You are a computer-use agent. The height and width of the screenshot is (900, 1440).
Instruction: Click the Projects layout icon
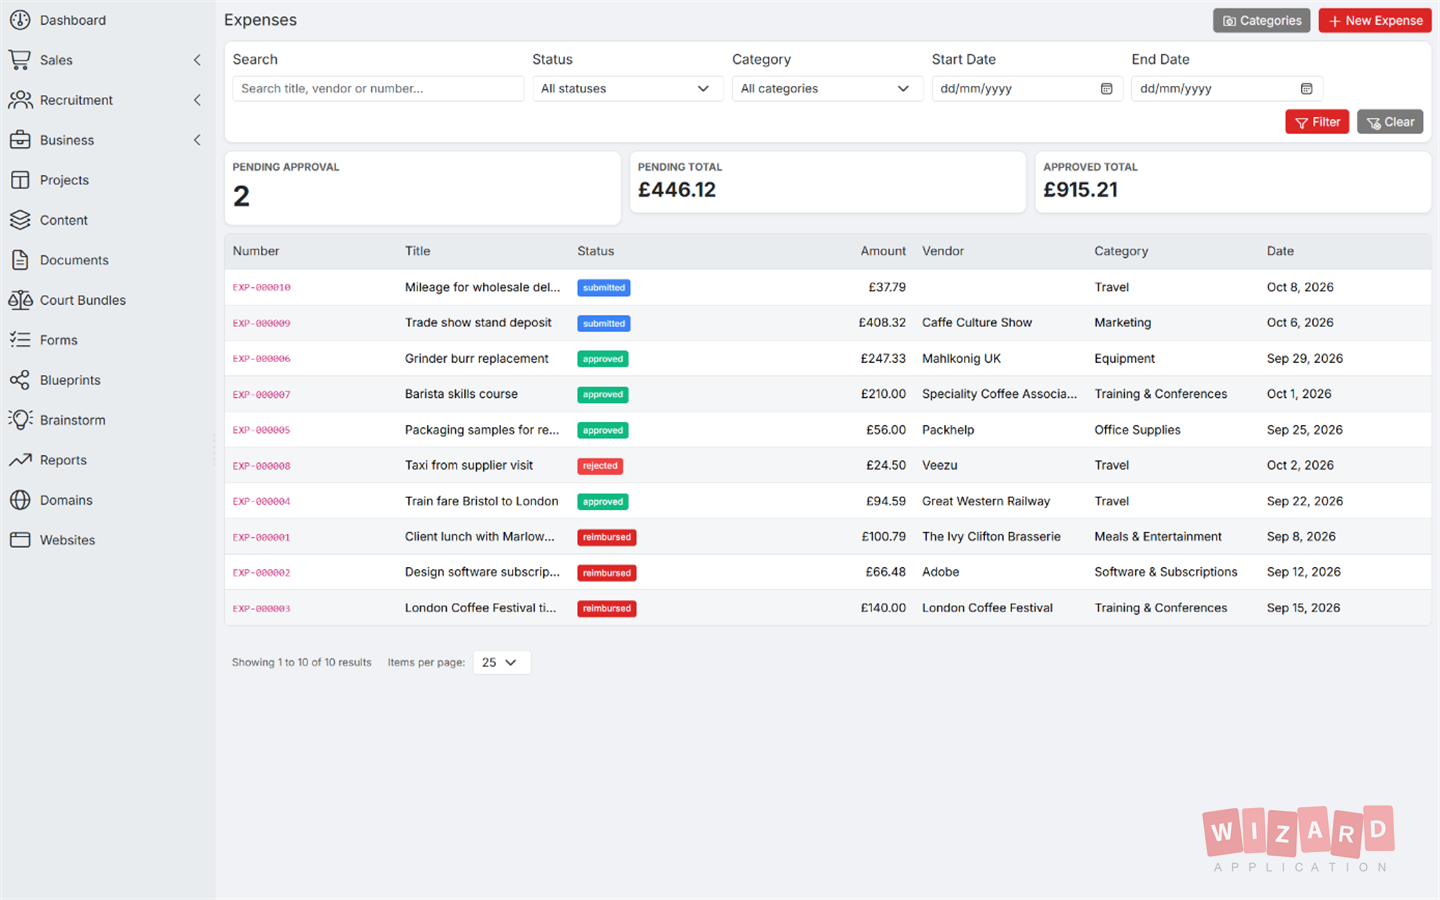pos(20,180)
